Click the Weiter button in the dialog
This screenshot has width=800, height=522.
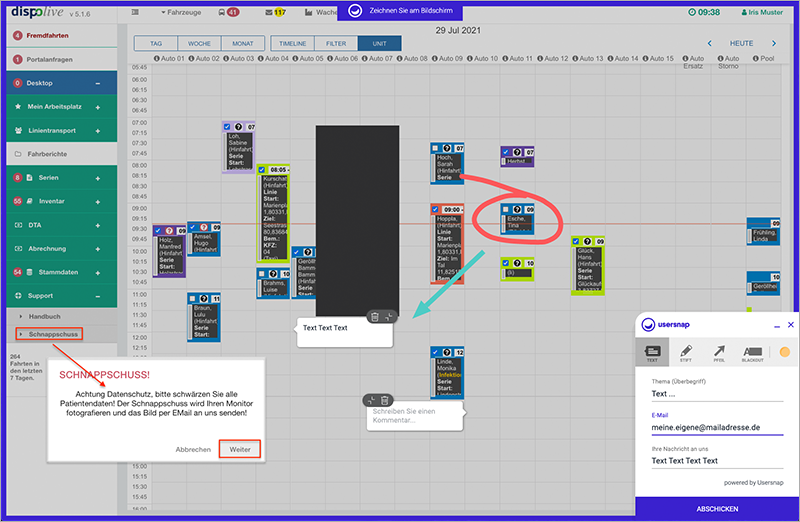[240, 449]
